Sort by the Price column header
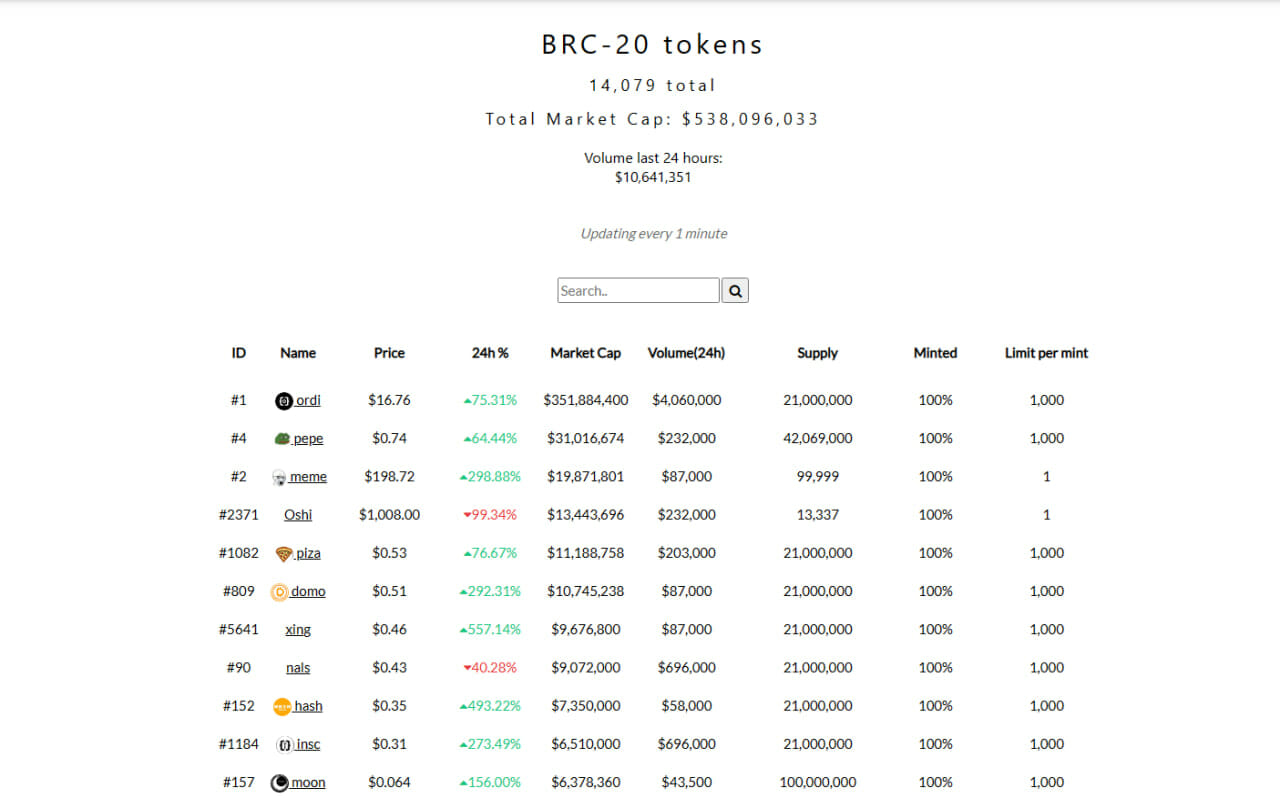 [x=389, y=353]
